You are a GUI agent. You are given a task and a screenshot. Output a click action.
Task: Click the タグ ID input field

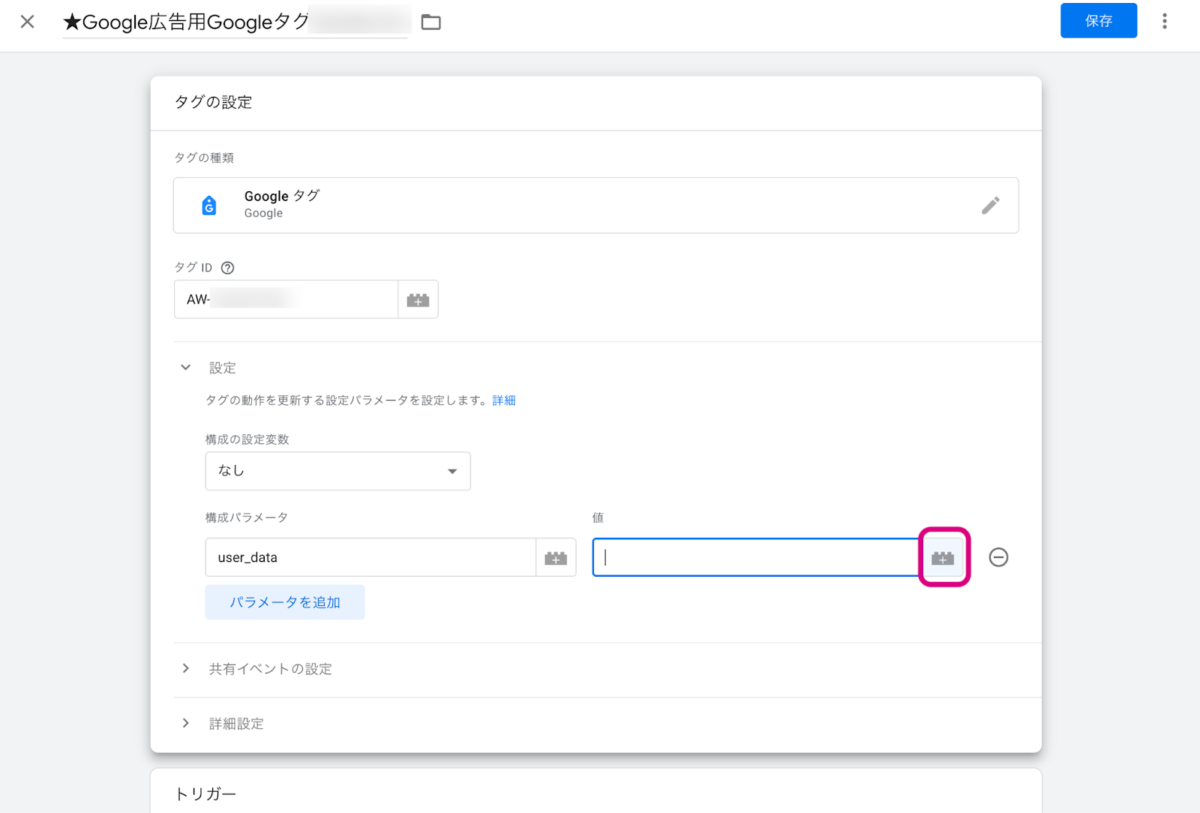286,300
